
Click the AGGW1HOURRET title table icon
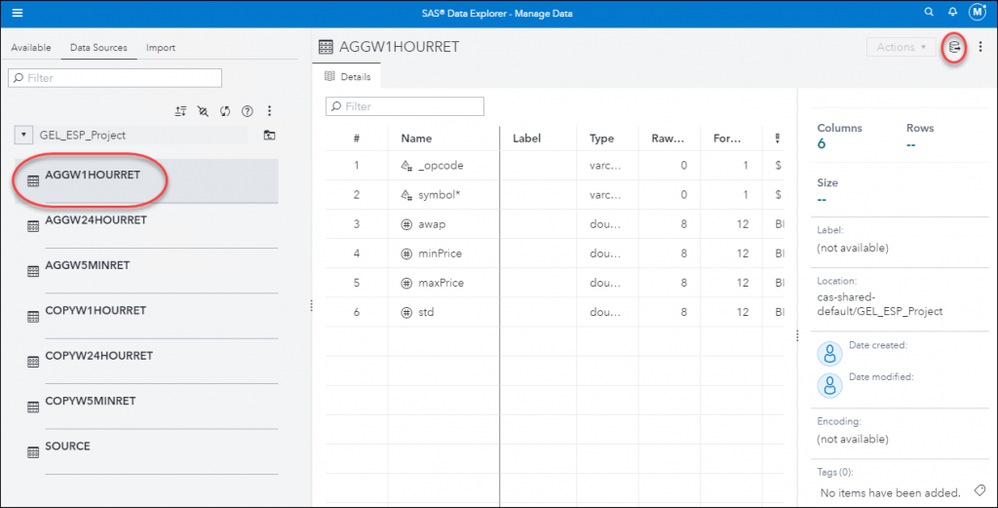[x=326, y=47]
